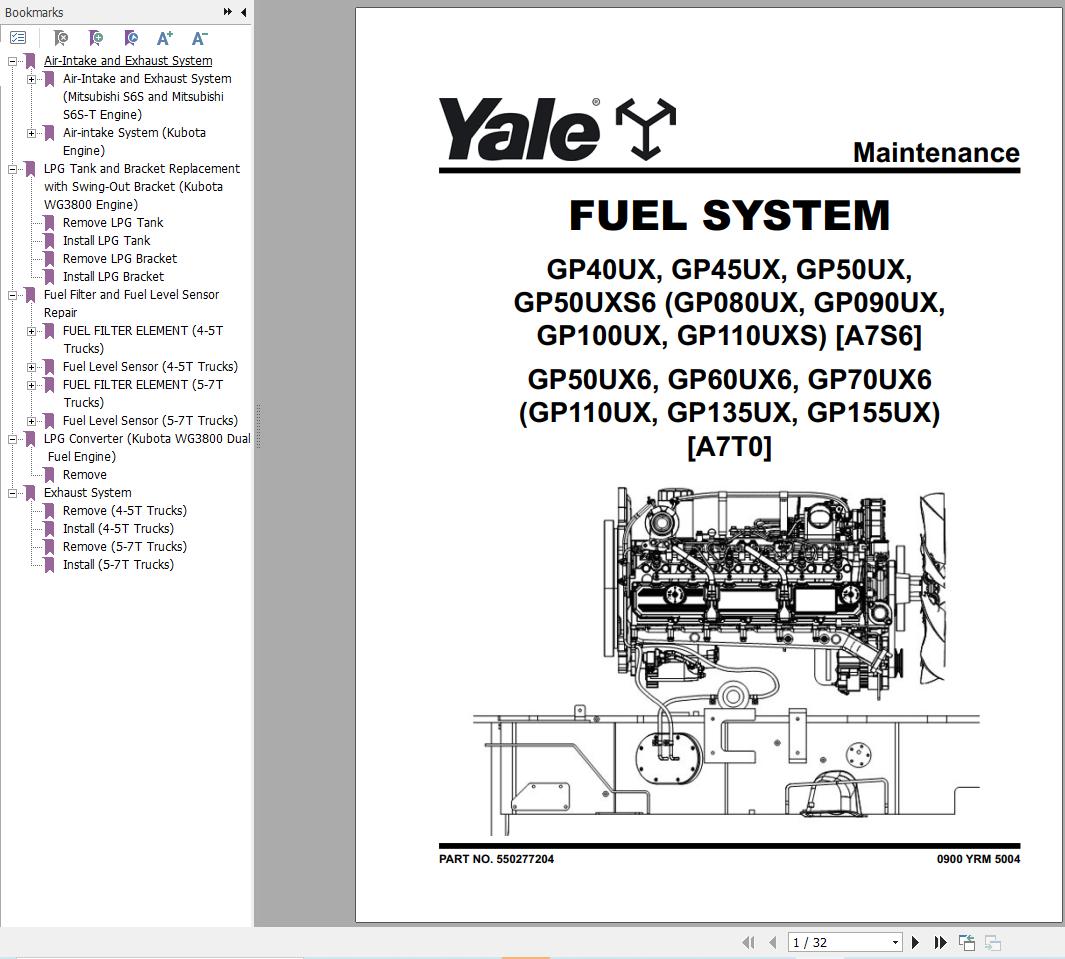The width and height of the screenshot is (1065, 959).
Task: Click the next view icon near page controls
Action: 992,942
